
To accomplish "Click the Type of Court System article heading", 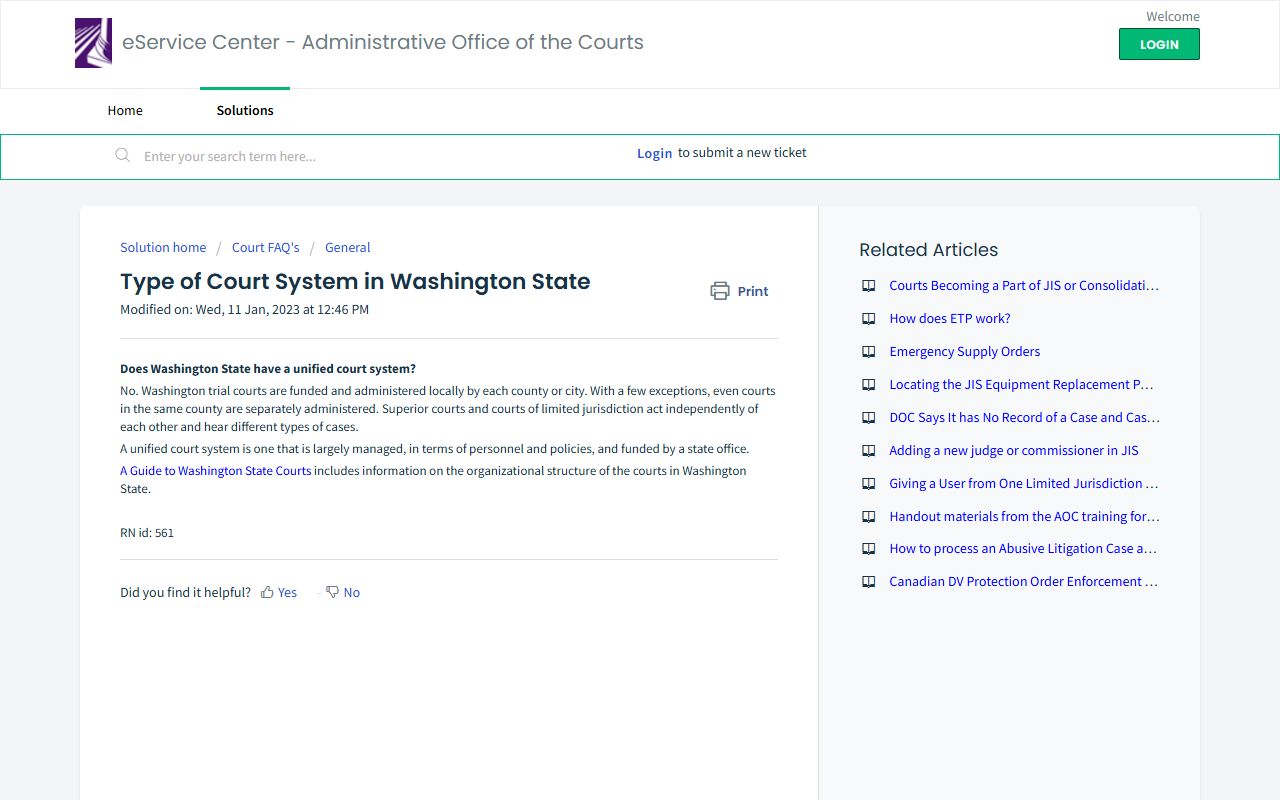I will (355, 282).
